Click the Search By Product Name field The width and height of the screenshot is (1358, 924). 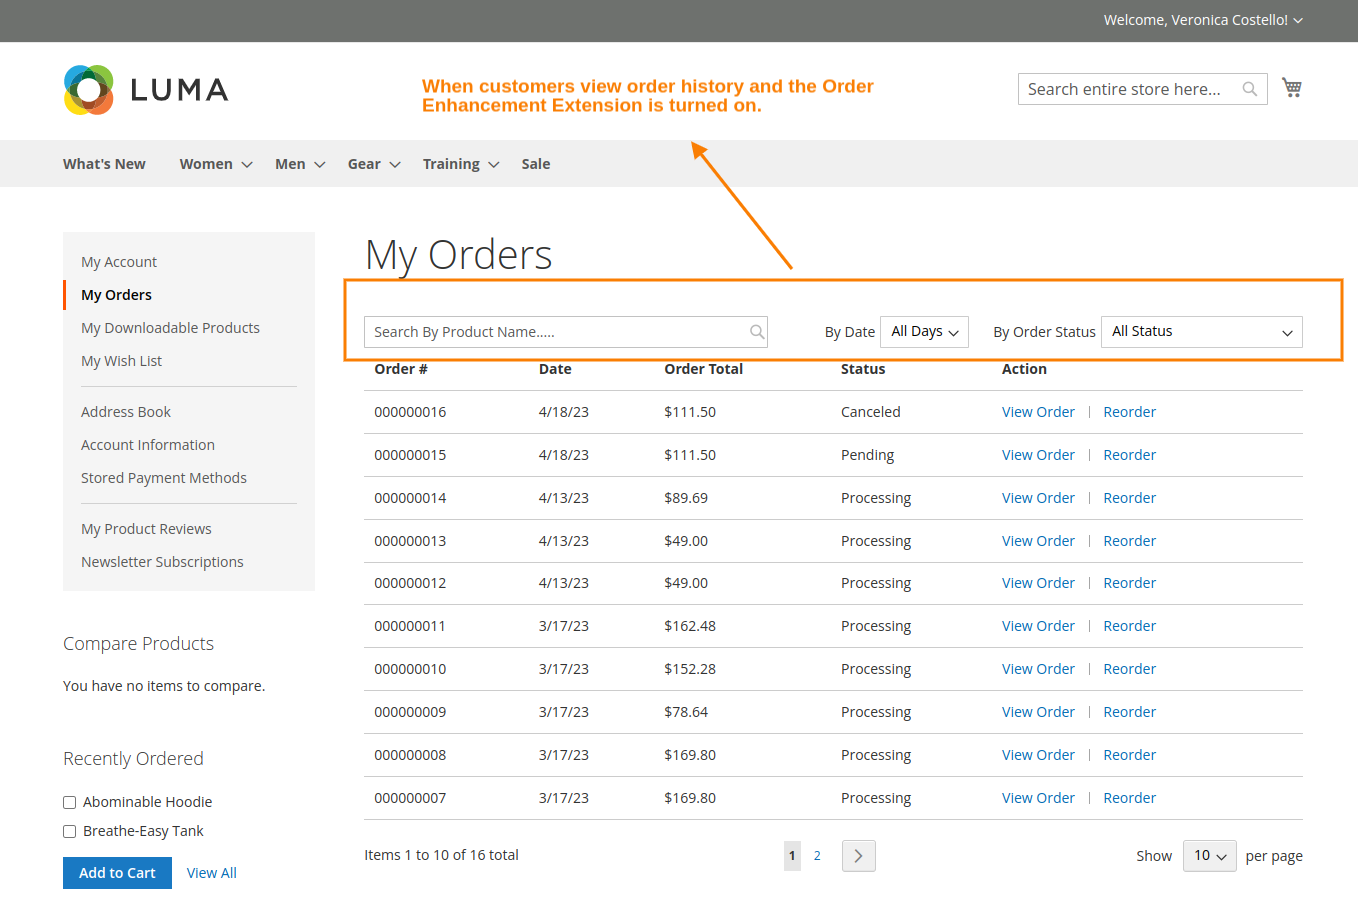coord(550,331)
